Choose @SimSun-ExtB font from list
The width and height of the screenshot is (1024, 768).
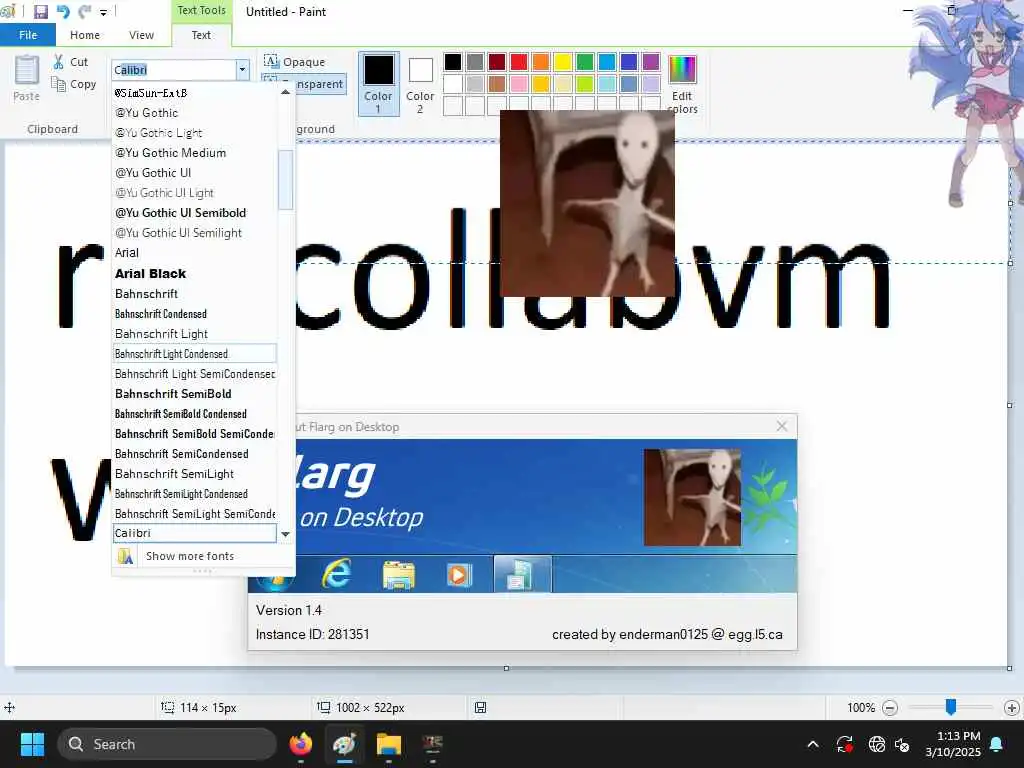point(195,93)
